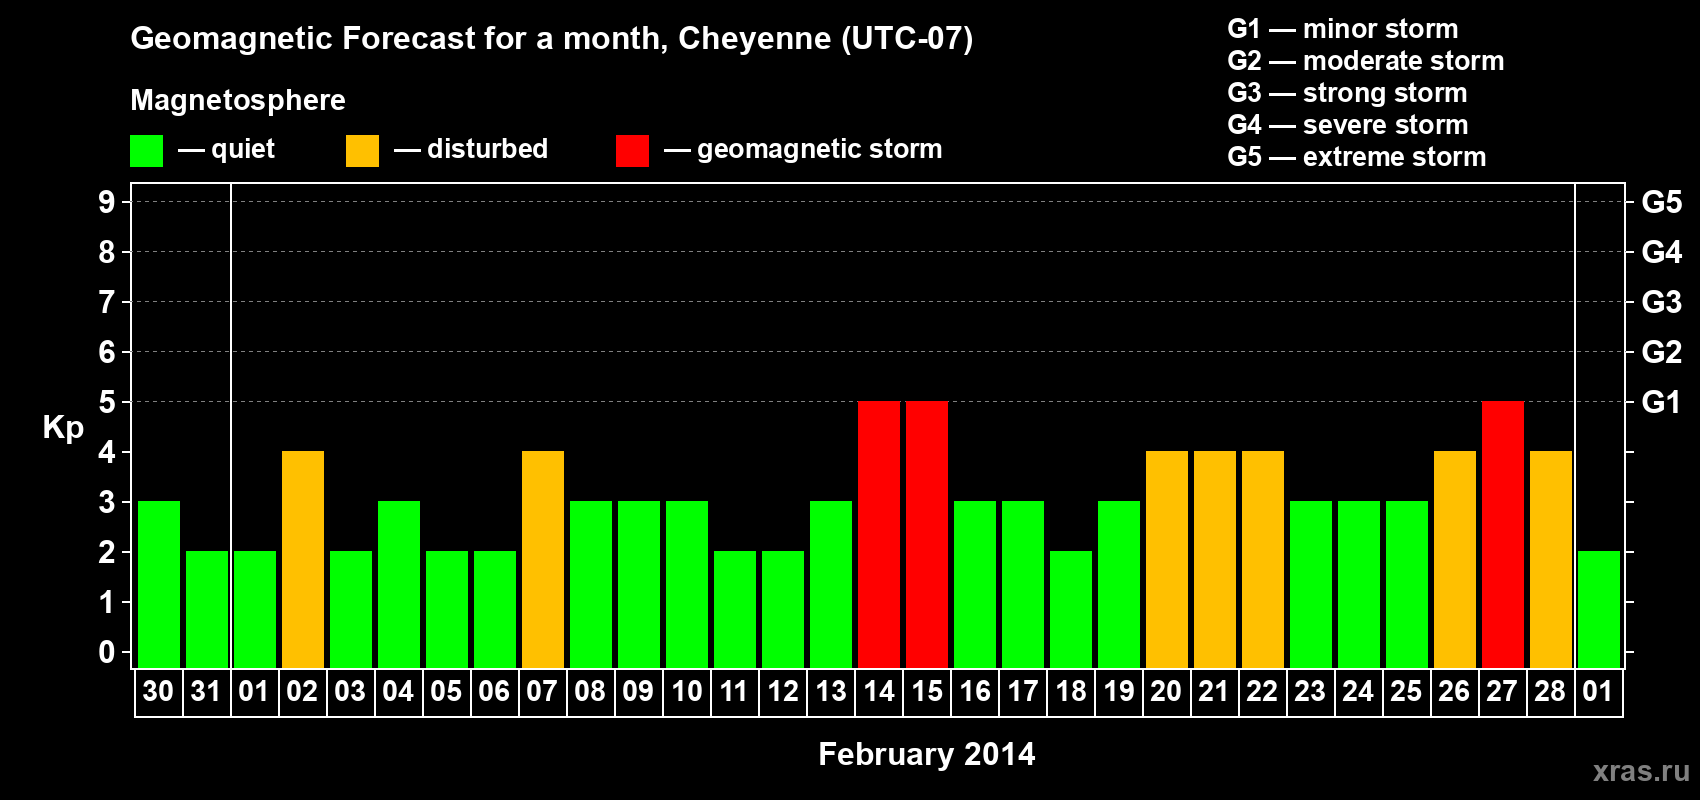Image resolution: width=1700 pixels, height=800 pixels.
Task: Click date label 16 on the axis
Action: click(x=975, y=692)
